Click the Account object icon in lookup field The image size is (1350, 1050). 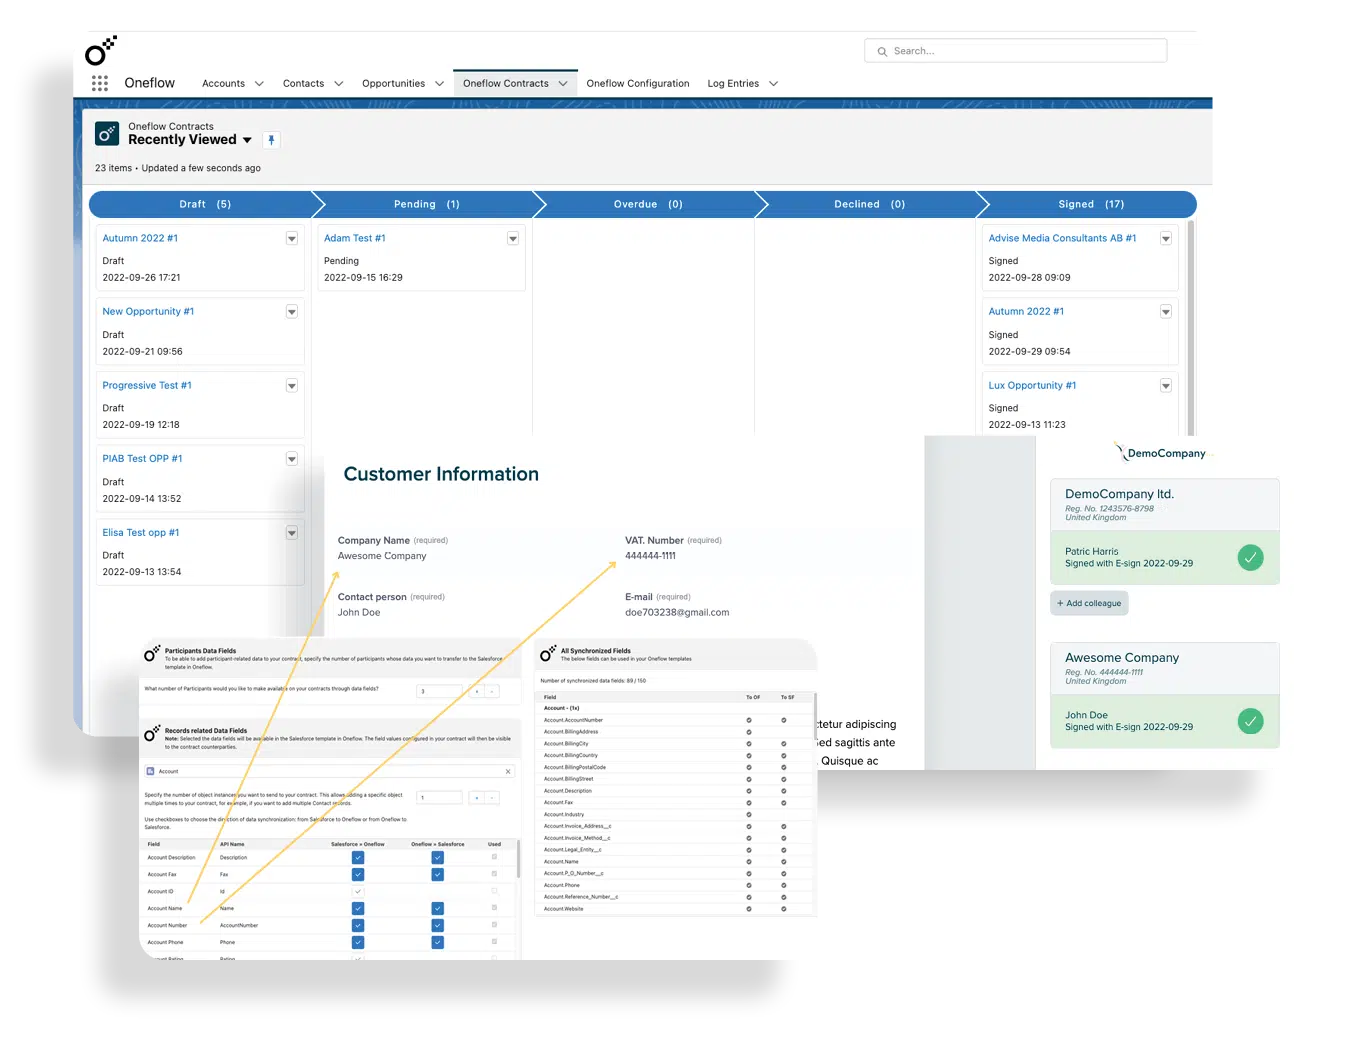coord(151,771)
